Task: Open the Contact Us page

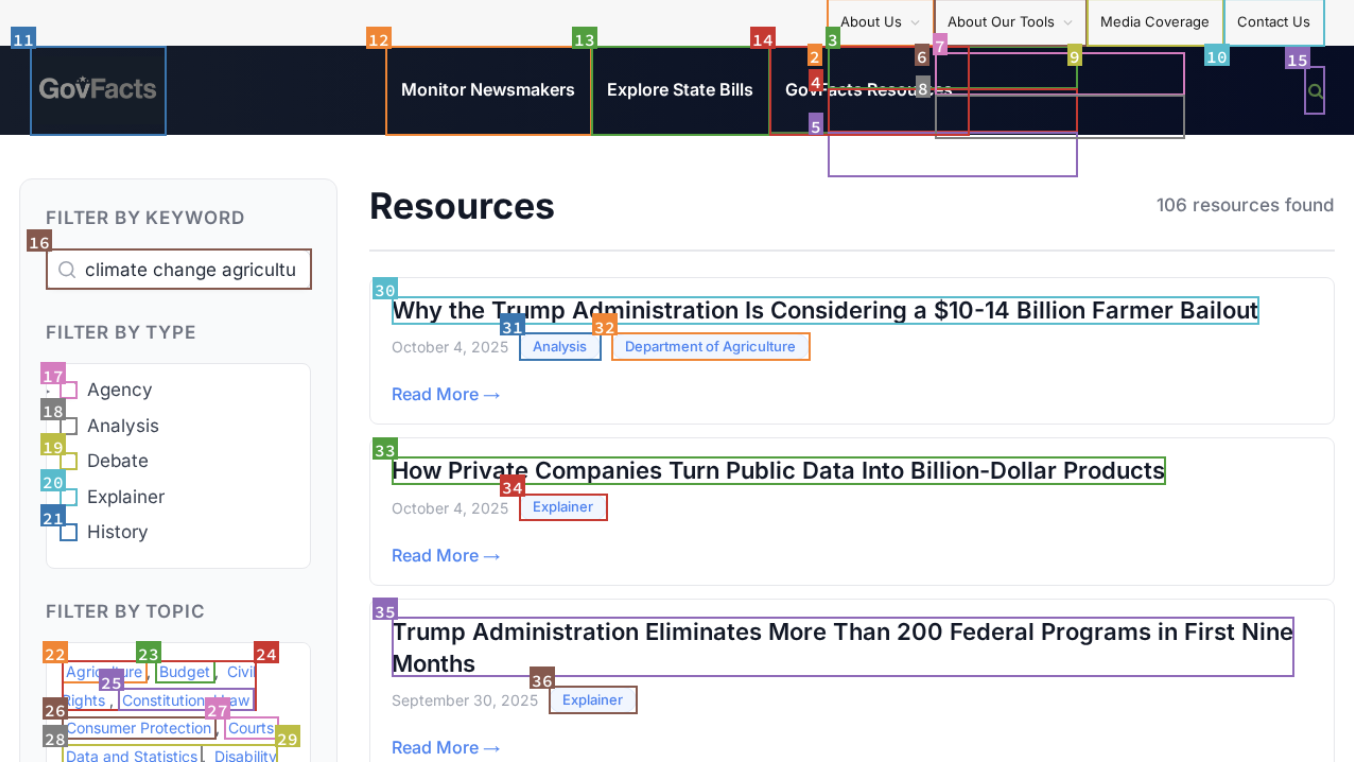Action: pos(1274,21)
